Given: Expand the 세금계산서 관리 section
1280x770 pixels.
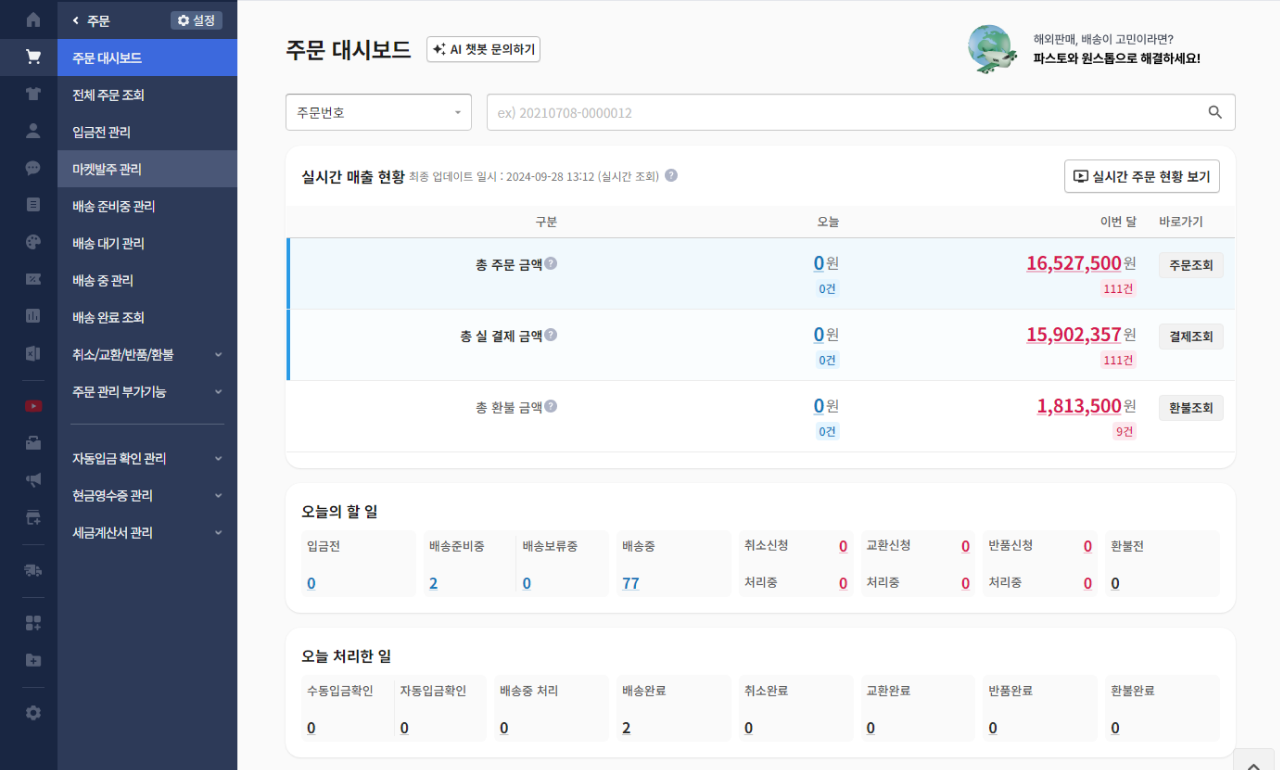Looking at the screenshot, I should coord(147,533).
